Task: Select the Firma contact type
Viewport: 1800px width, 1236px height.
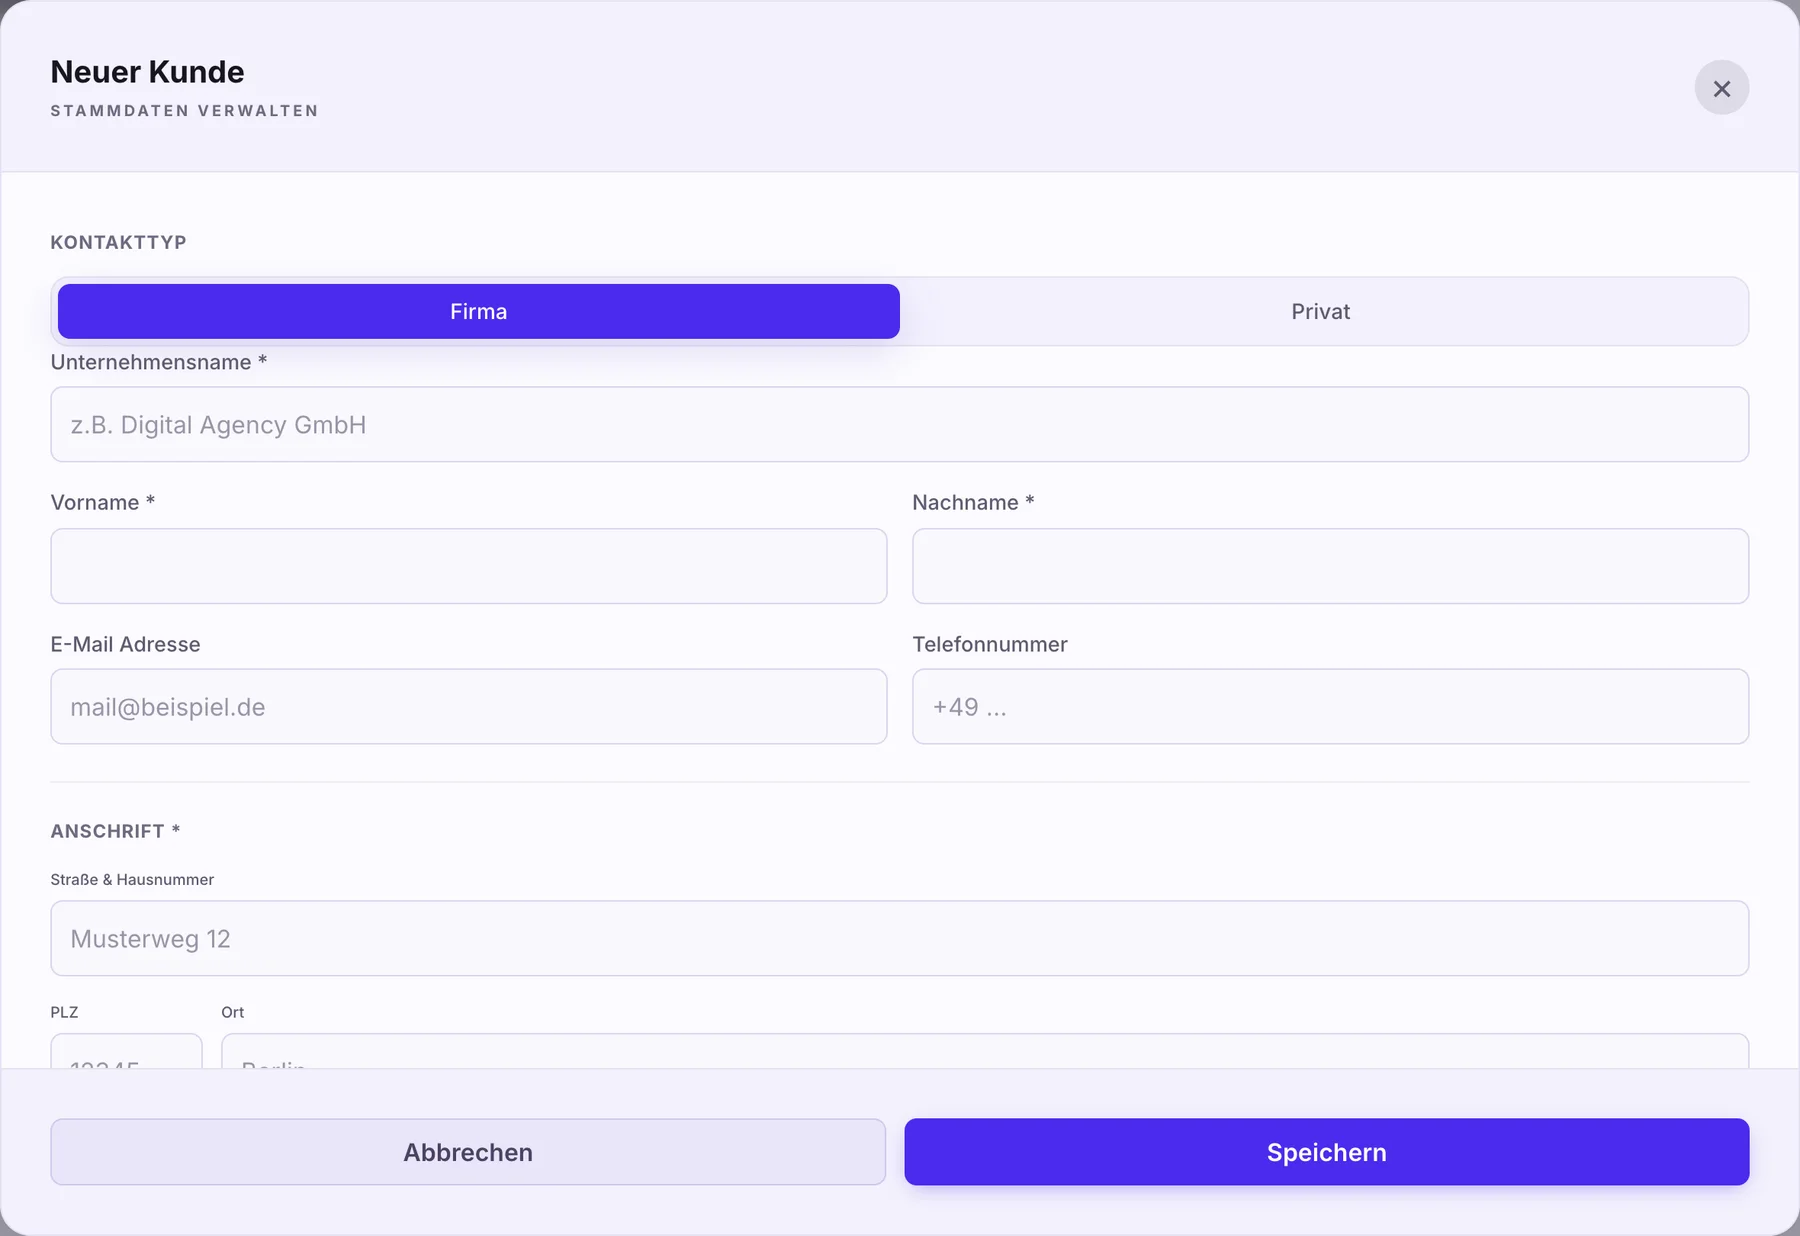Action: pyautogui.click(x=479, y=311)
